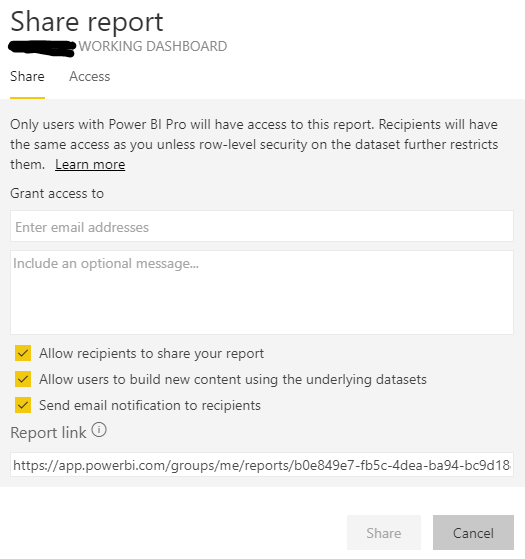Screen dimensions: 525x559
Task: Click the info icon beside Report link
Action: coord(99,430)
